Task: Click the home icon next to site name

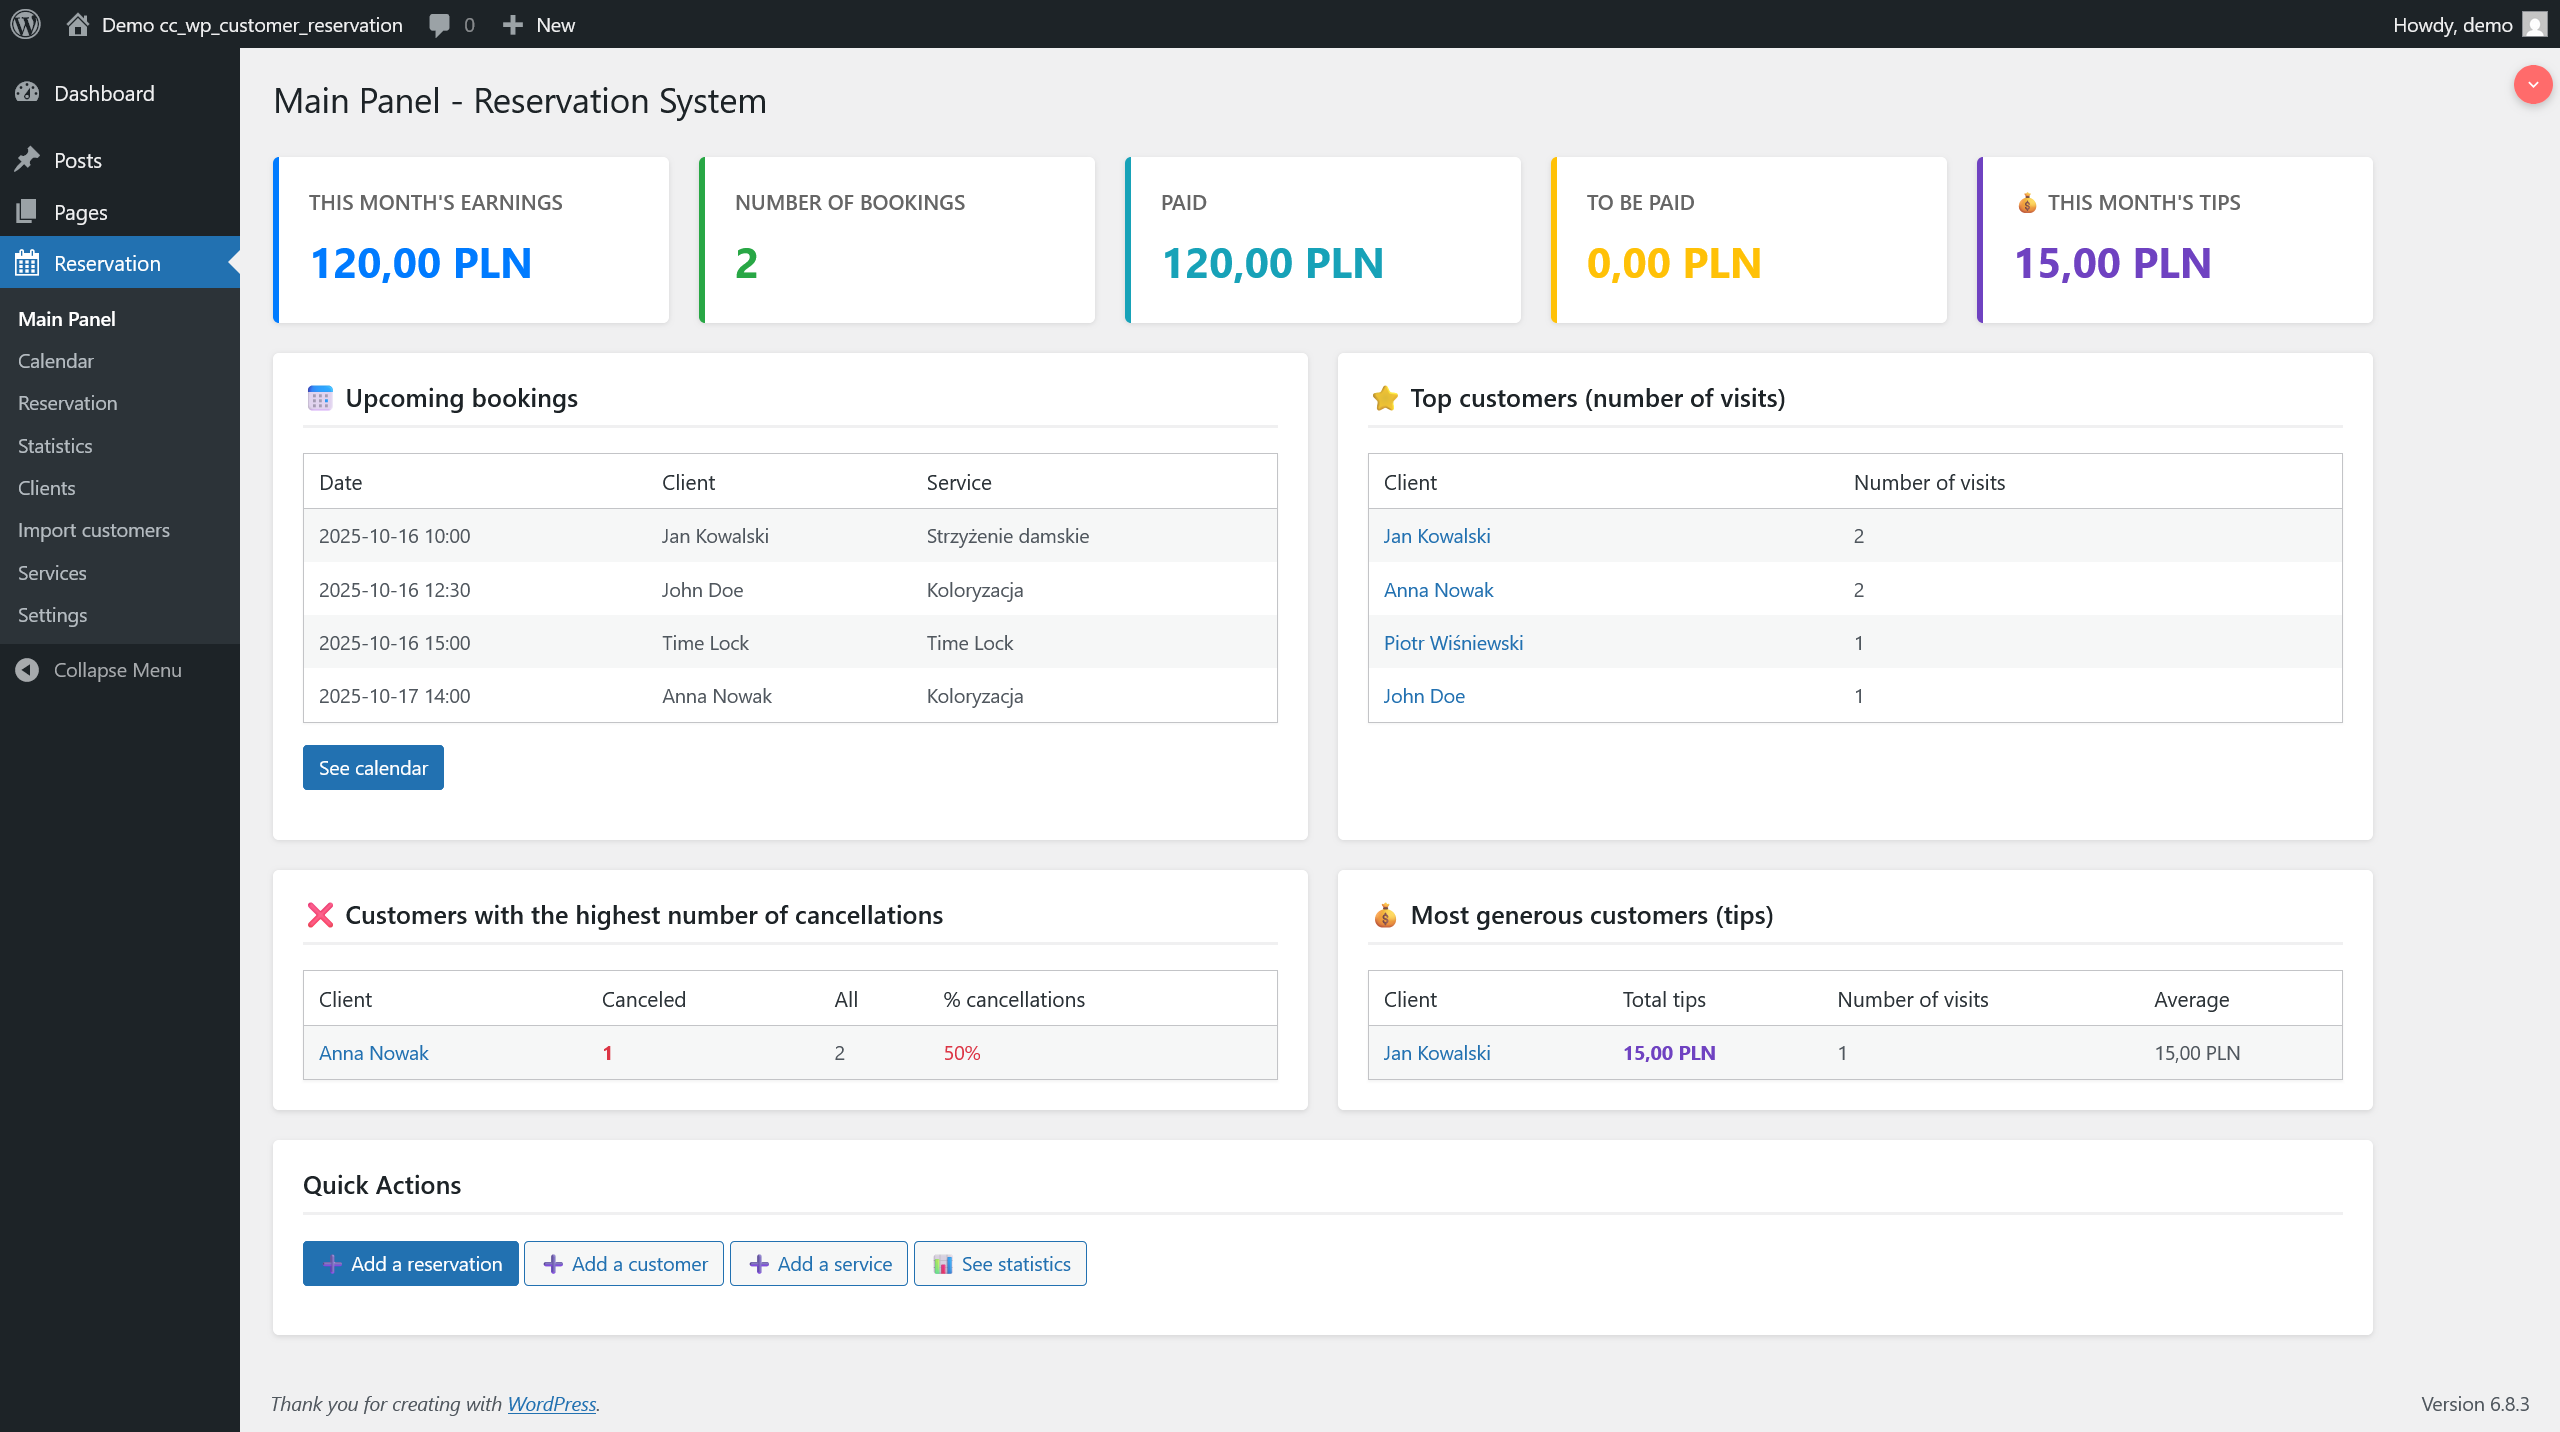Action: coord(78,24)
